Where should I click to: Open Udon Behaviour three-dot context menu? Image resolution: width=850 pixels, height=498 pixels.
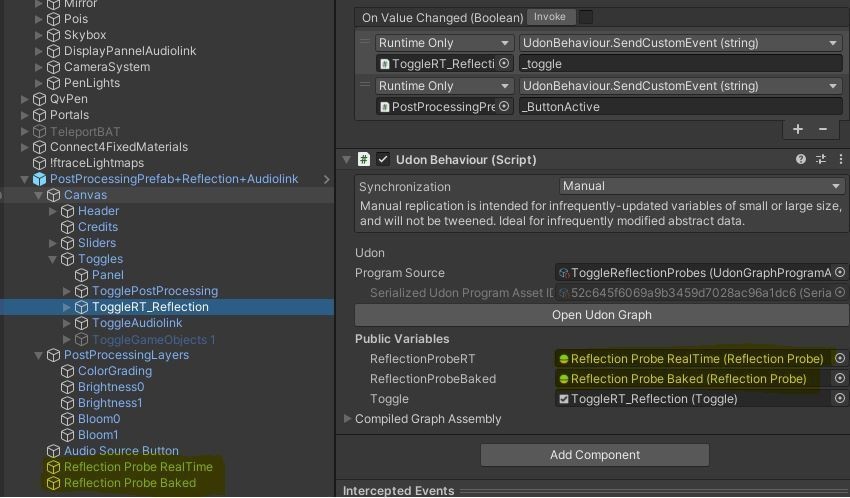tap(841, 159)
